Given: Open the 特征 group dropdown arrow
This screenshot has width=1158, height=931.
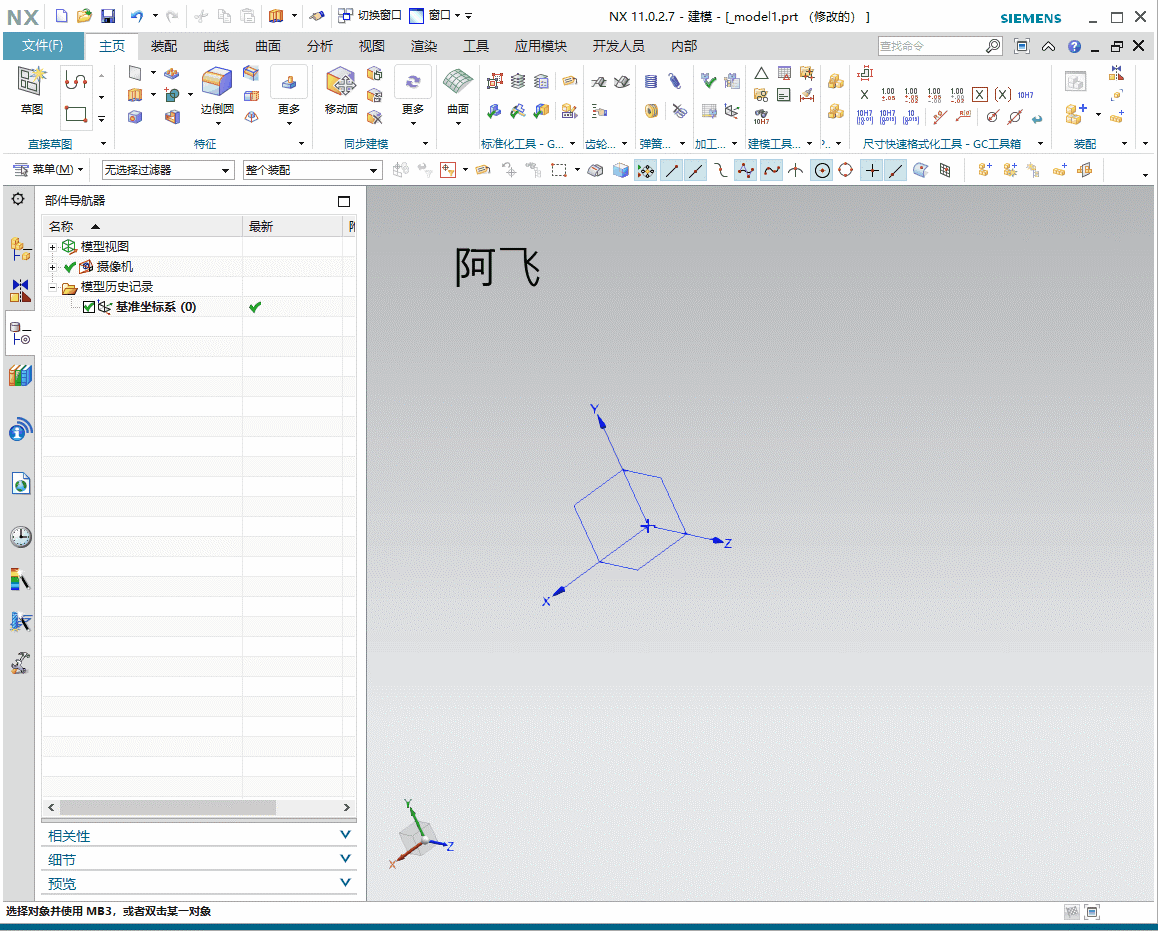Looking at the screenshot, I should [301, 143].
